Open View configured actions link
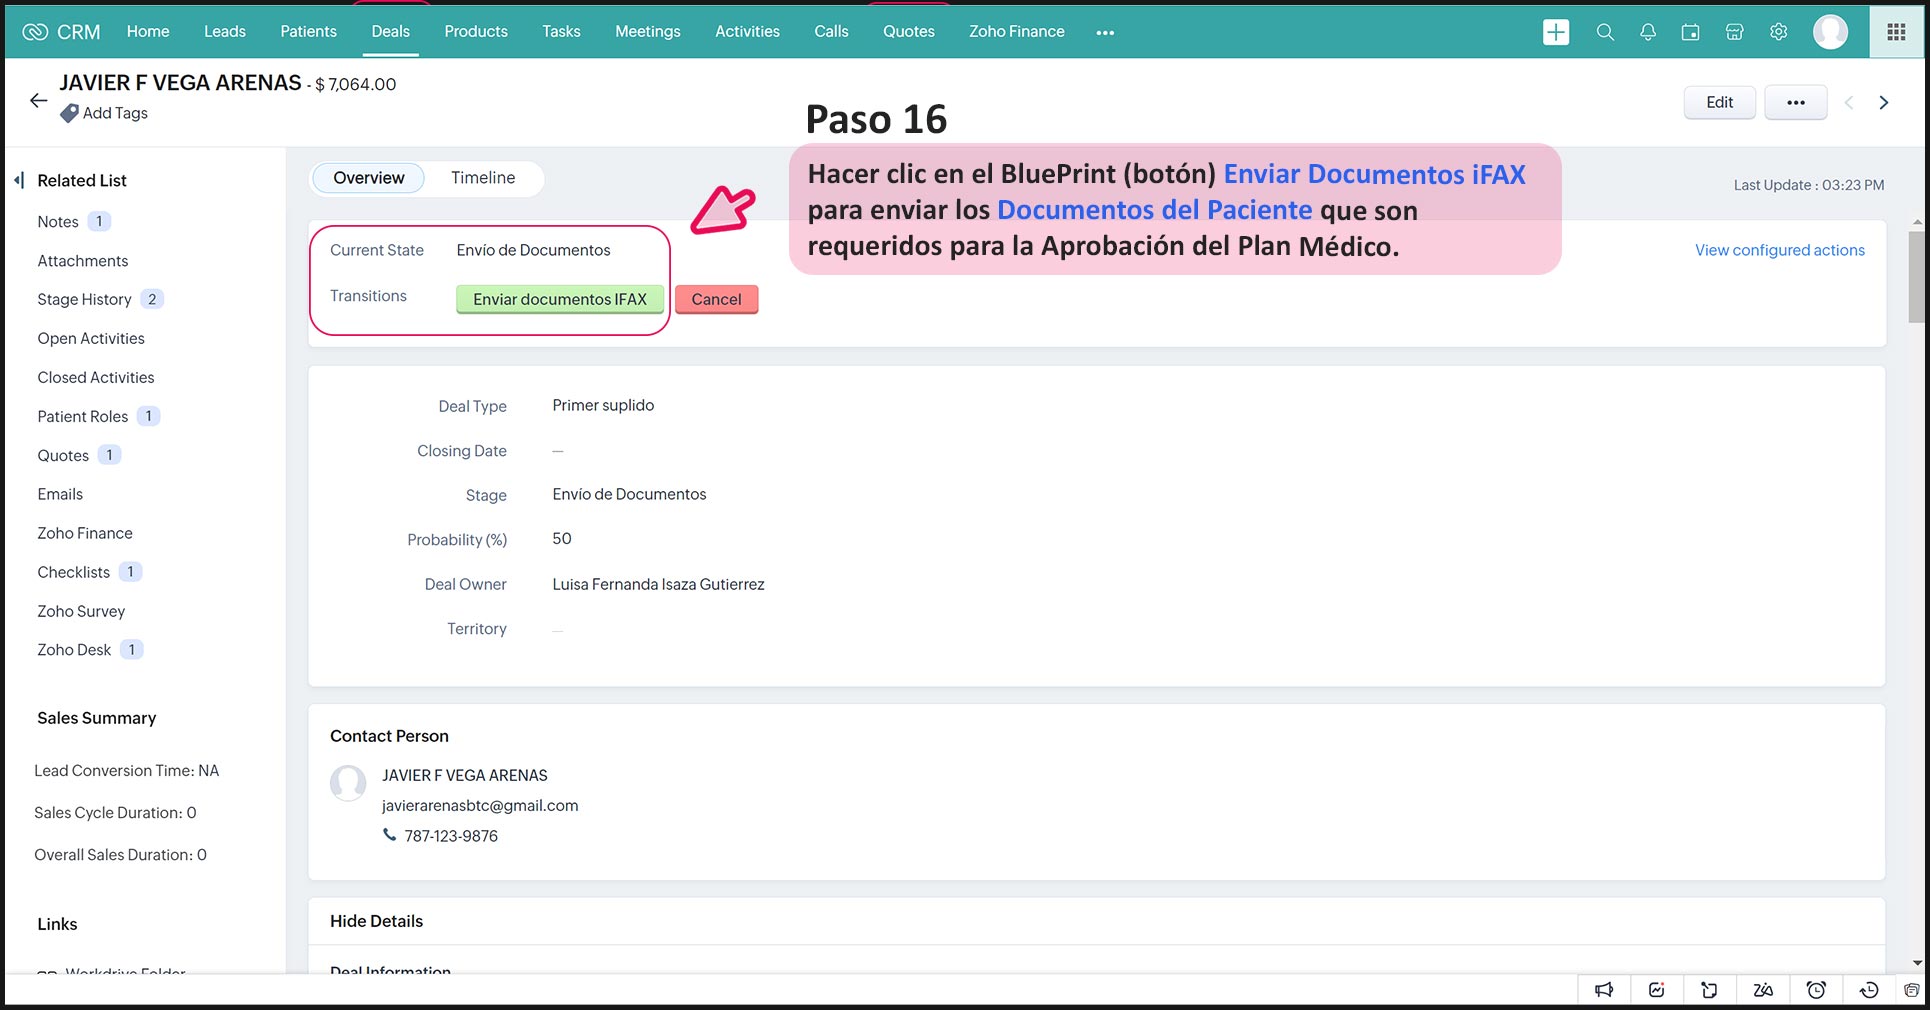 click(x=1779, y=250)
